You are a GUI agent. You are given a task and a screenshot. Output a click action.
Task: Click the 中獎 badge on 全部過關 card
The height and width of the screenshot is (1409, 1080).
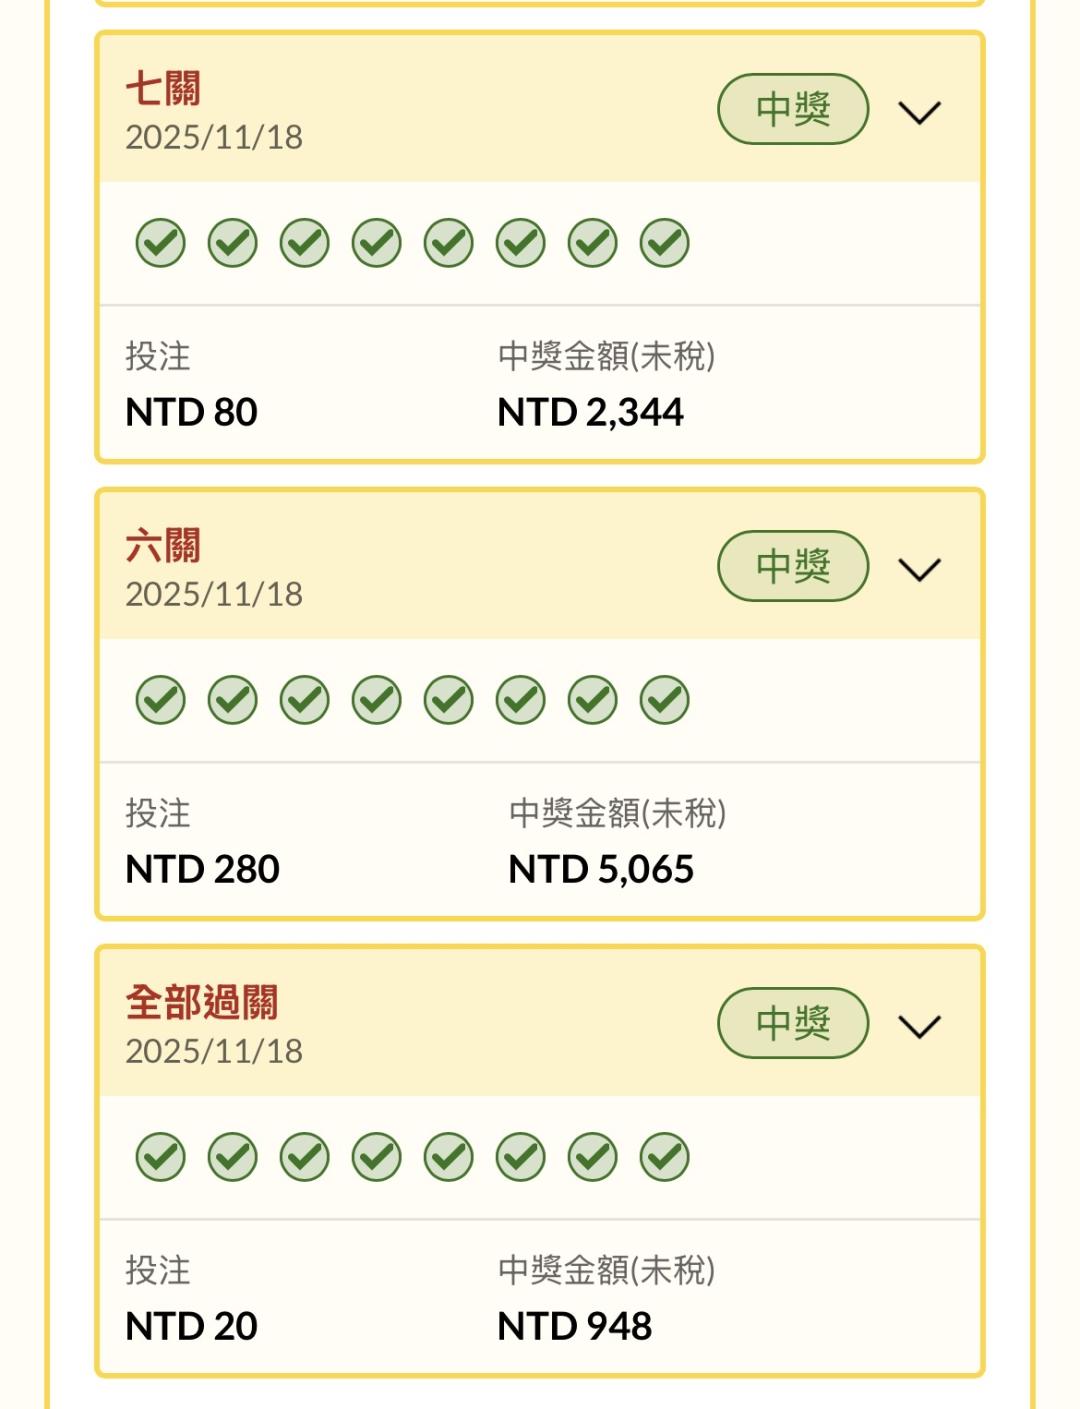pyautogui.click(x=792, y=1023)
